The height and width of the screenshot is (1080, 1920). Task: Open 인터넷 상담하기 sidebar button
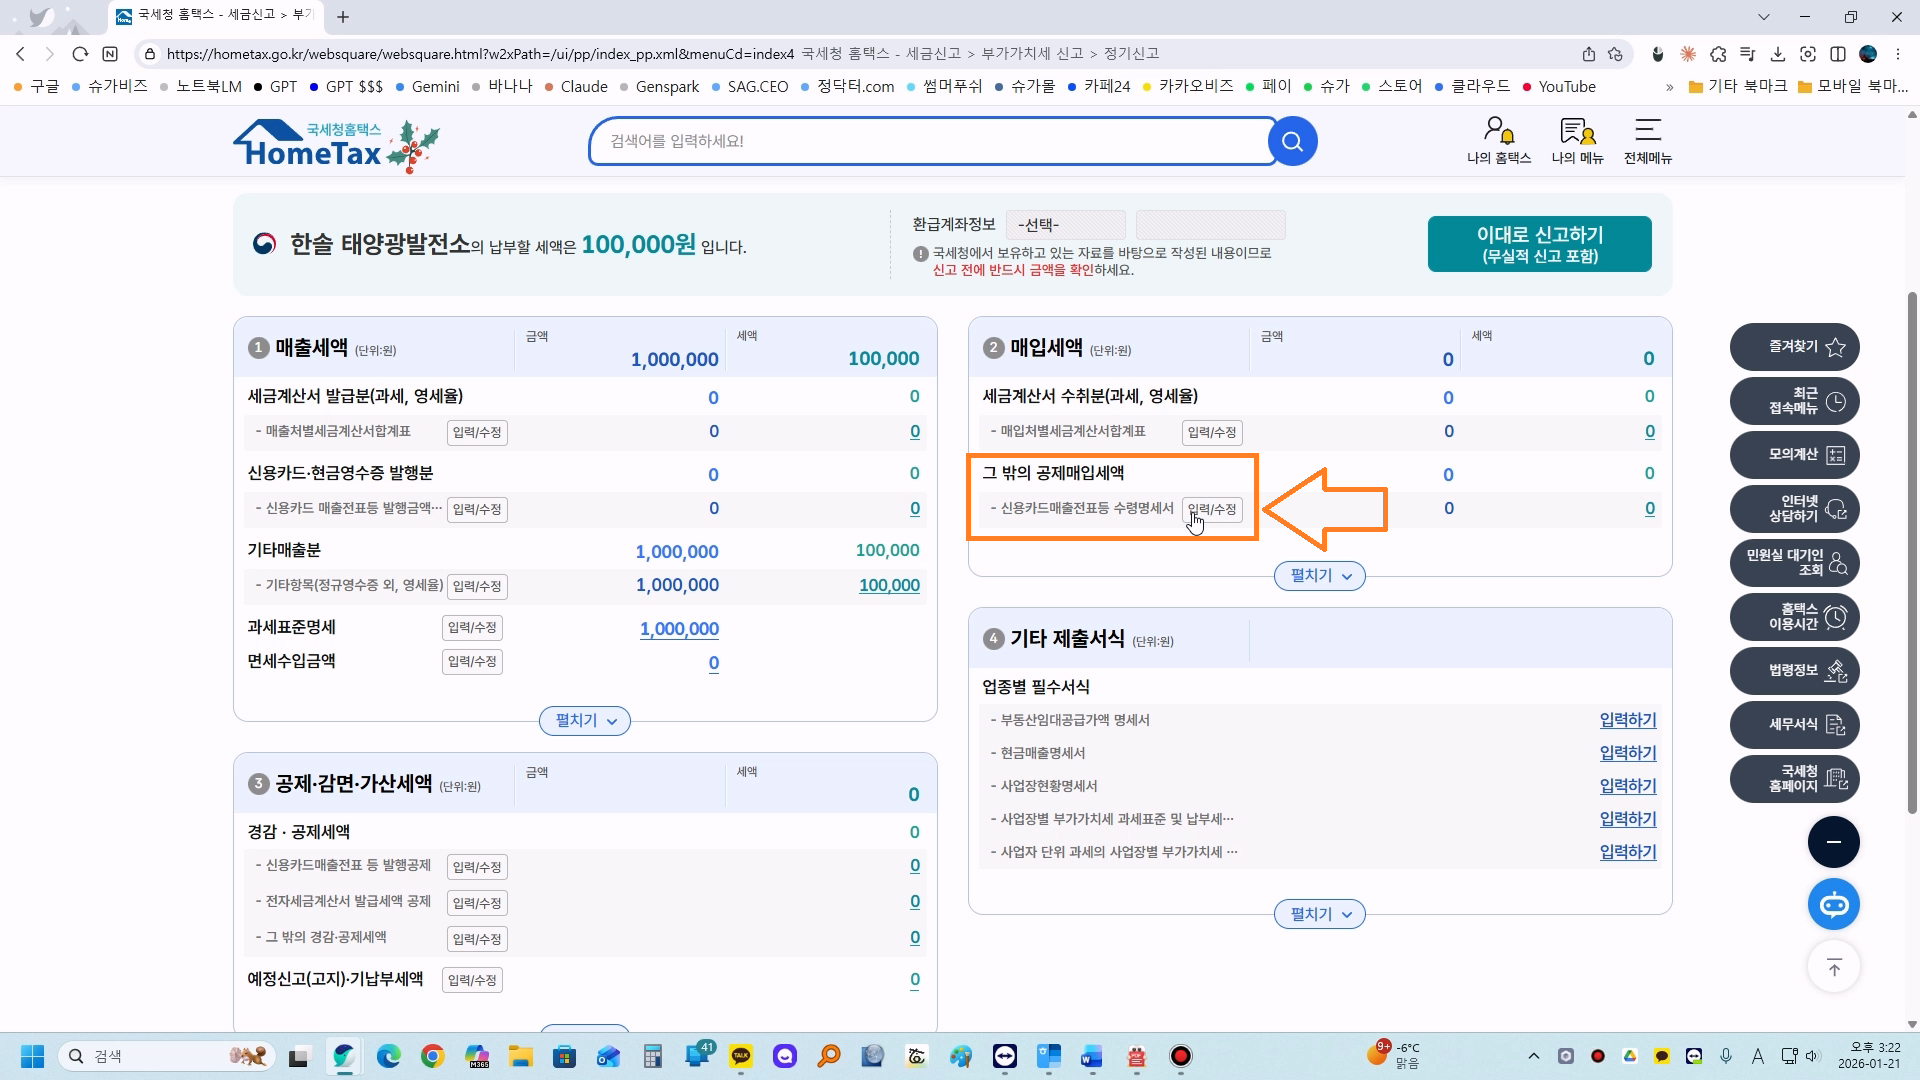(x=1794, y=509)
